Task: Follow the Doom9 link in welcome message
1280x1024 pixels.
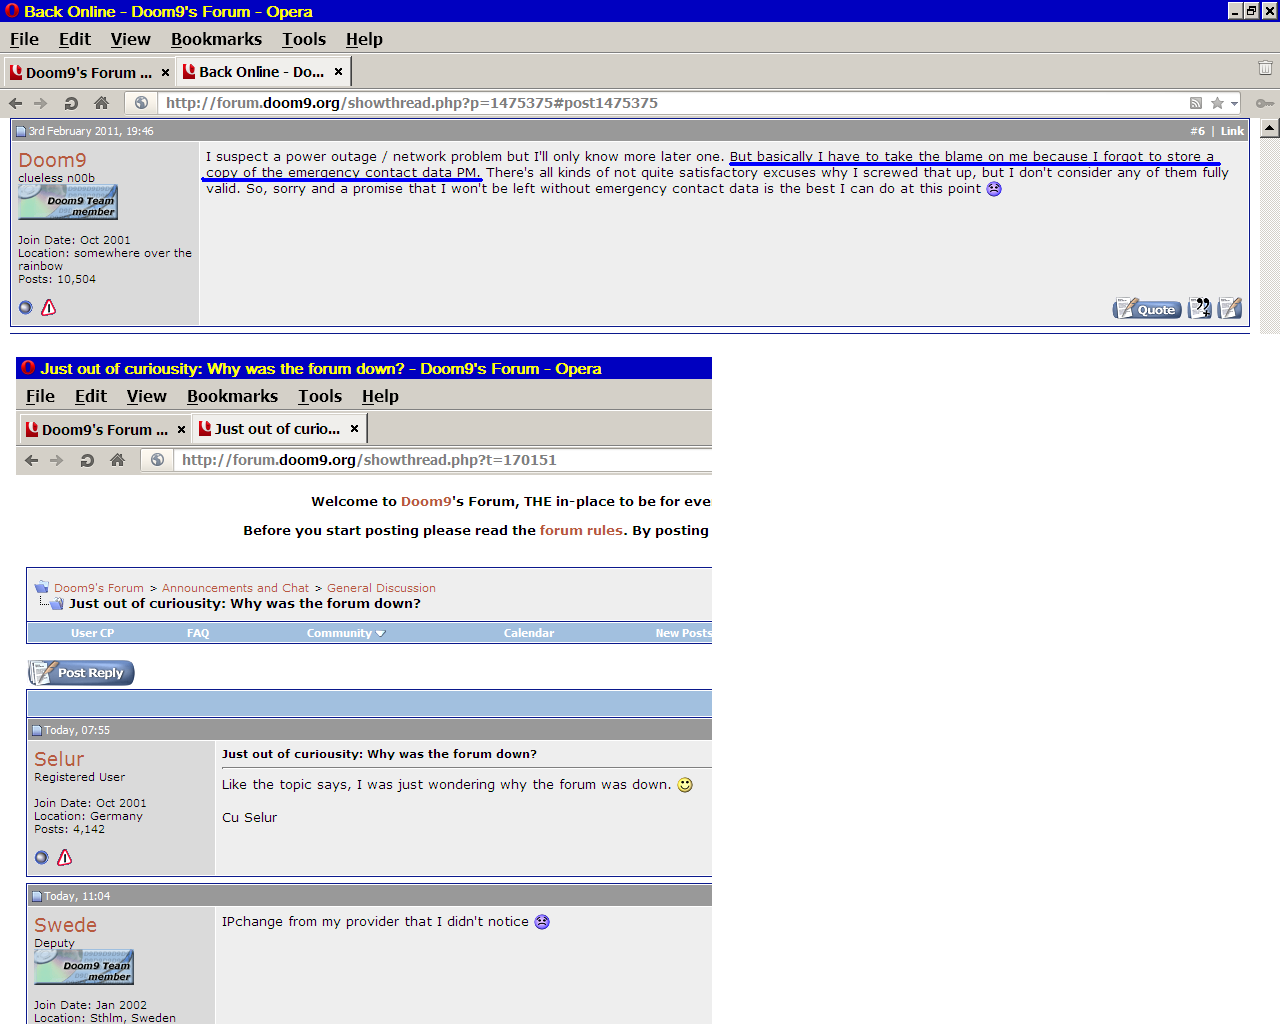Action: (x=426, y=502)
